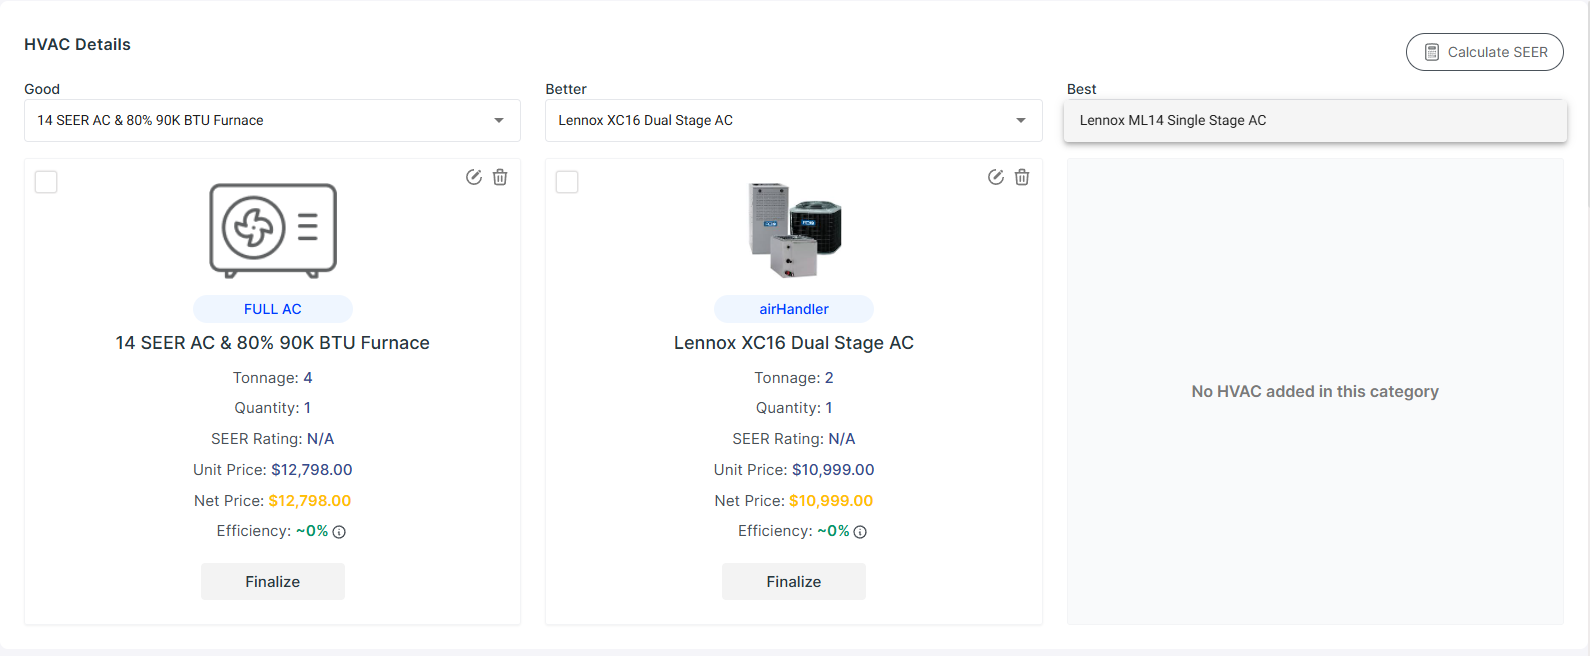This screenshot has height=656, width=1590.
Task: Click the FULL AC tag
Action: tap(273, 309)
